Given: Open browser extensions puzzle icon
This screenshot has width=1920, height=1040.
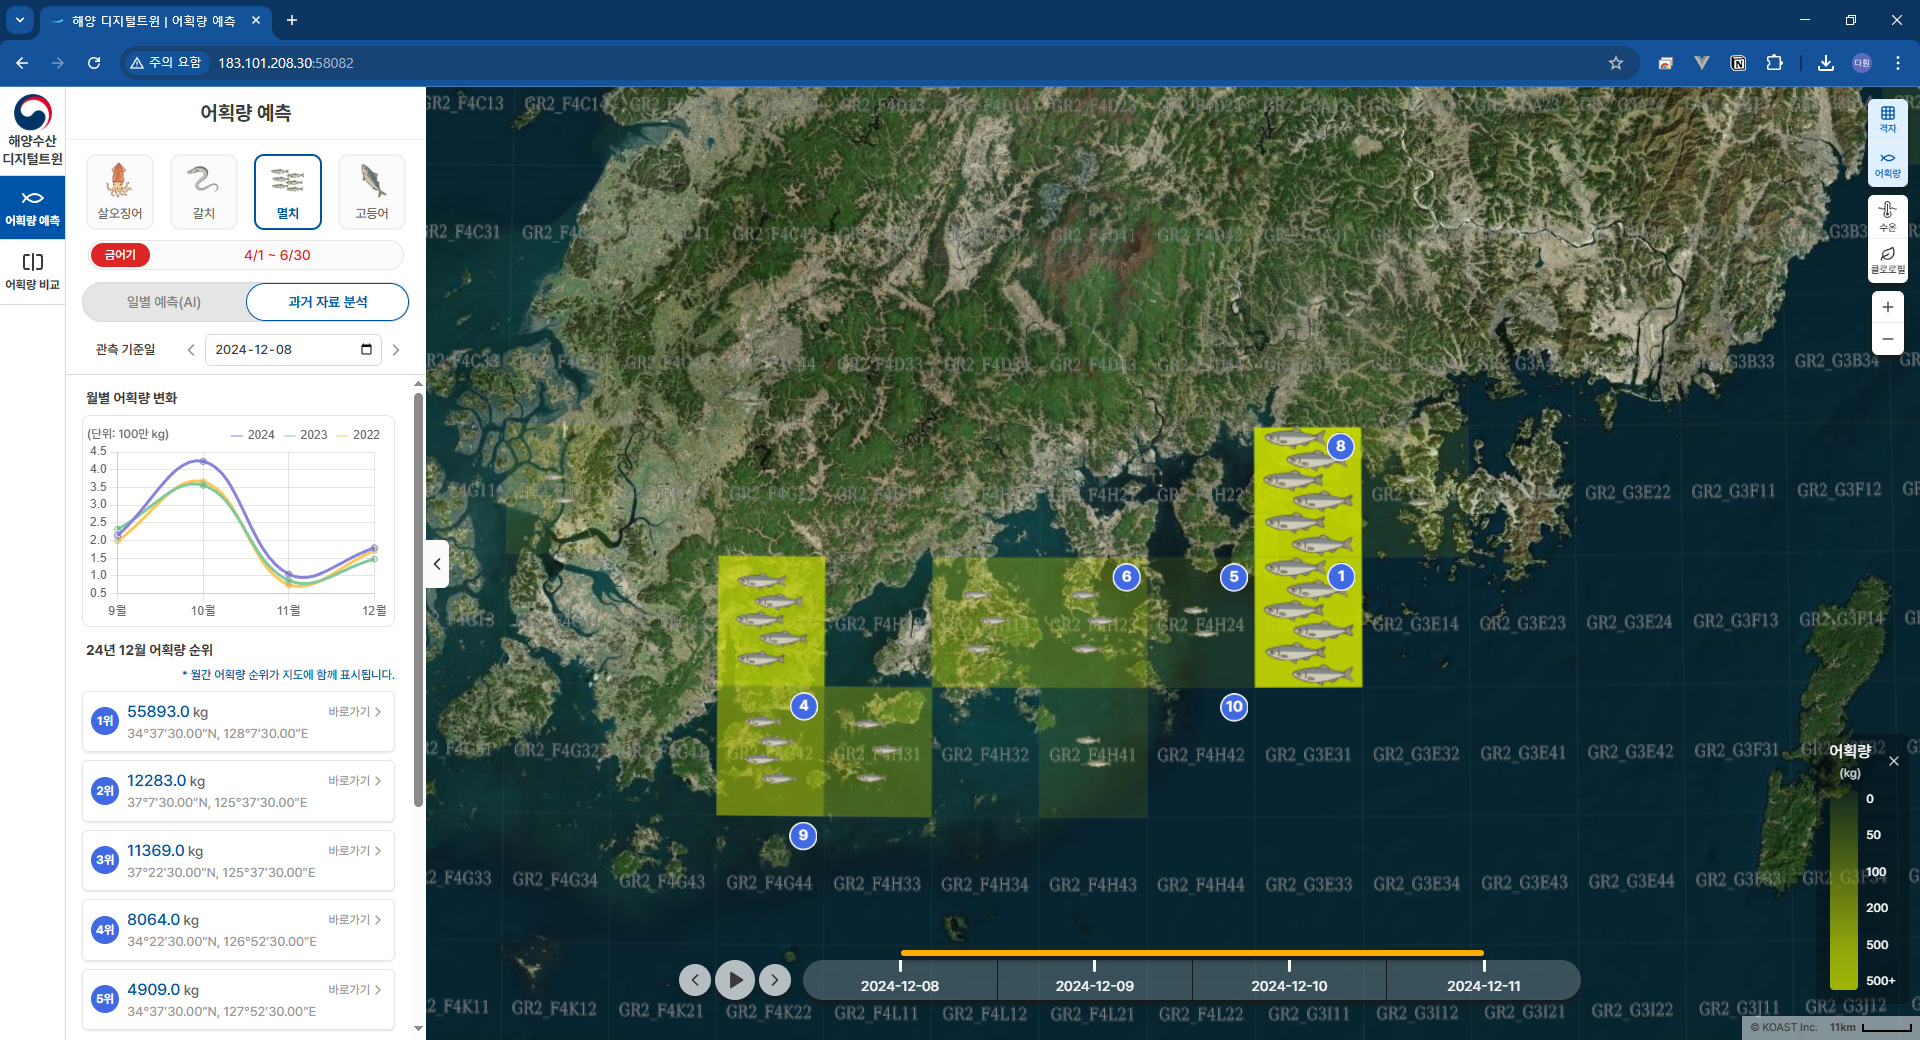Looking at the screenshot, I should click(1774, 63).
